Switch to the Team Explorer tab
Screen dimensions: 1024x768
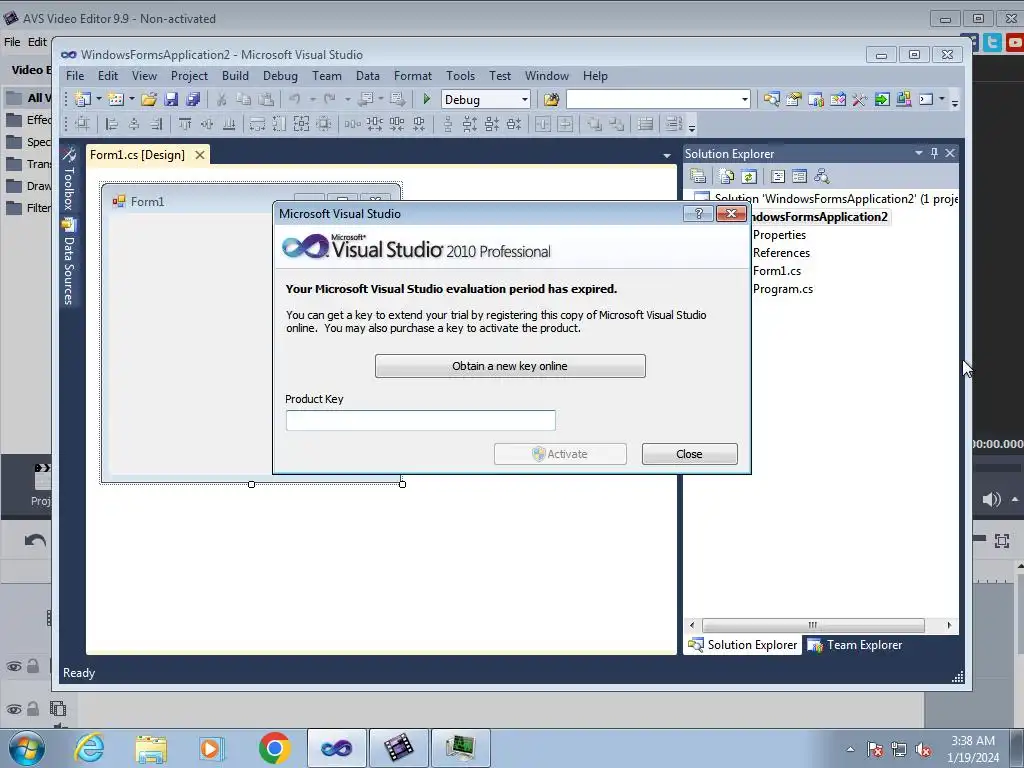click(855, 645)
